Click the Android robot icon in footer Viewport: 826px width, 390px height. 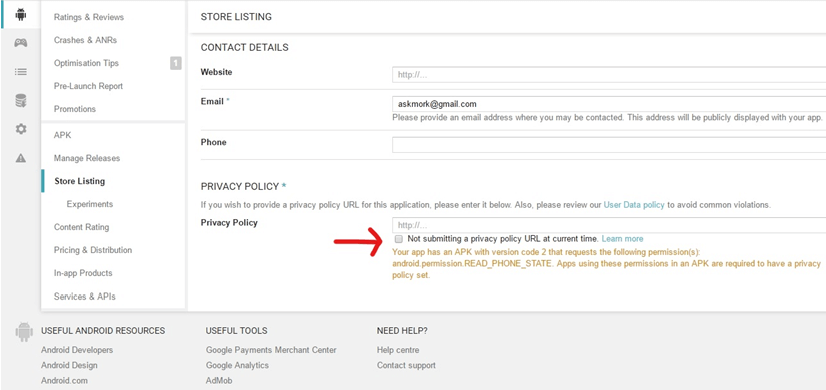click(x=24, y=332)
